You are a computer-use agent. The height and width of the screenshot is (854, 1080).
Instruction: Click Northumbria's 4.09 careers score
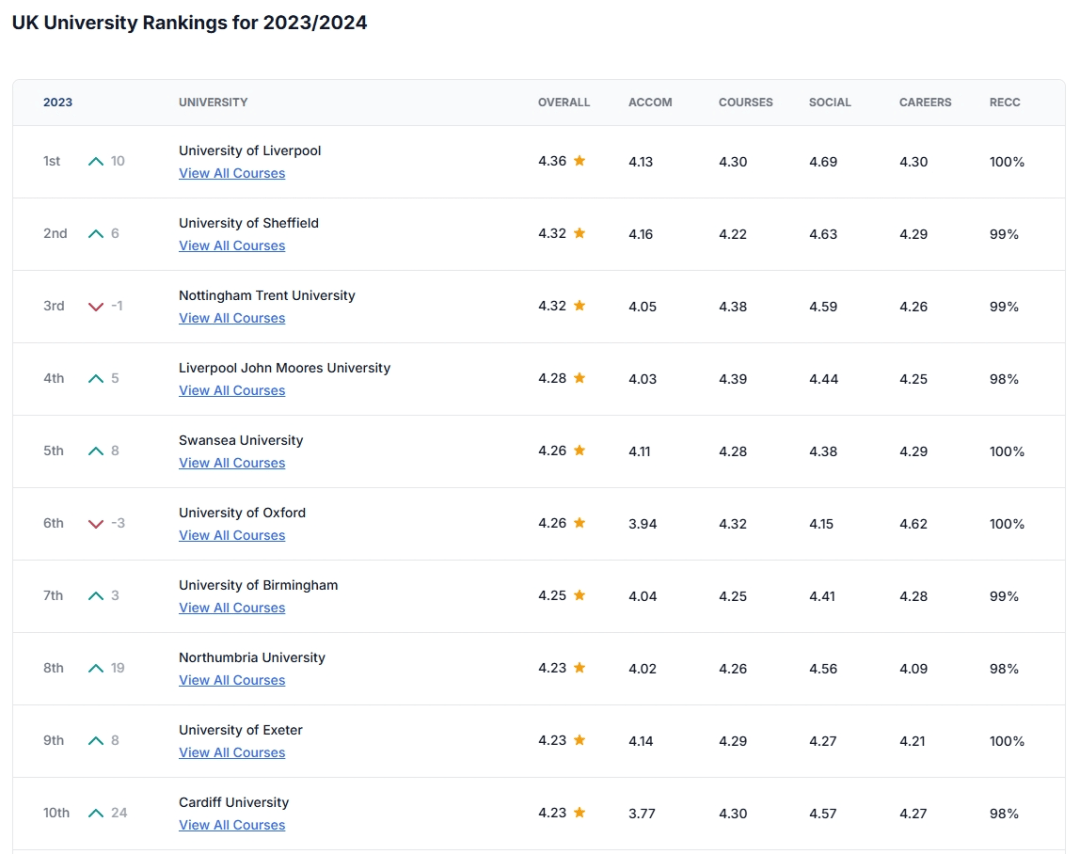913,668
